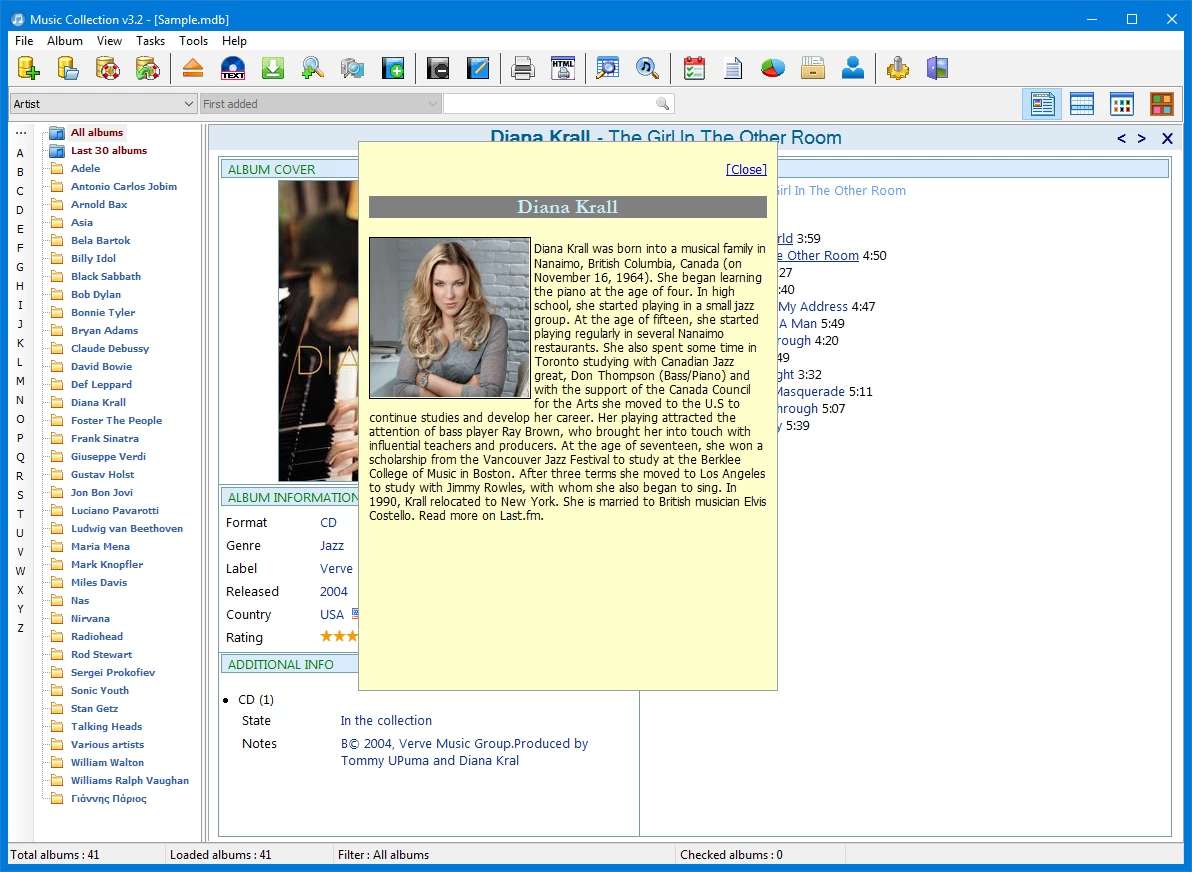Select David Bowie in the artist tree
1192x872 pixels.
pos(101,366)
